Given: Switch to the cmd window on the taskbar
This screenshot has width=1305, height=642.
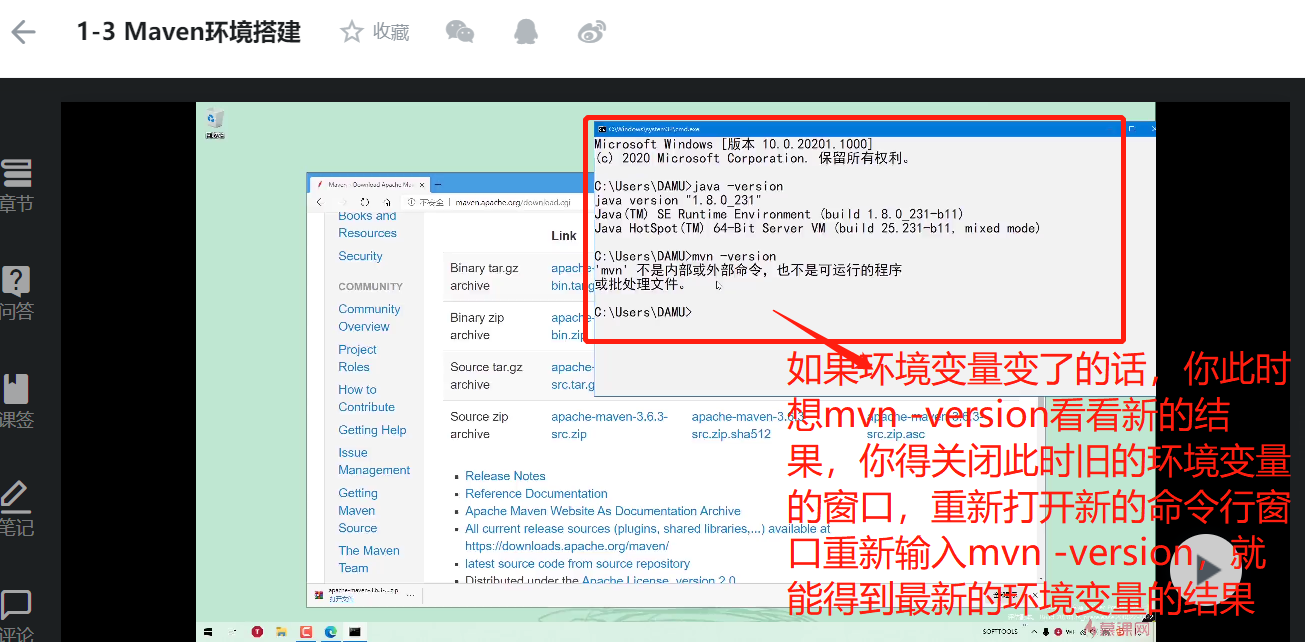Looking at the screenshot, I should (x=354, y=632).
